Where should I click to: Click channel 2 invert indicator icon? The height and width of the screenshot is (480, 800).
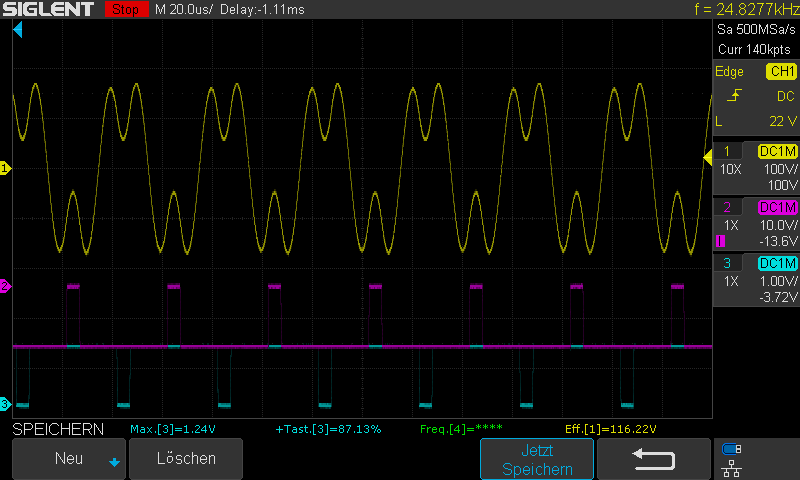coord(720,241)
